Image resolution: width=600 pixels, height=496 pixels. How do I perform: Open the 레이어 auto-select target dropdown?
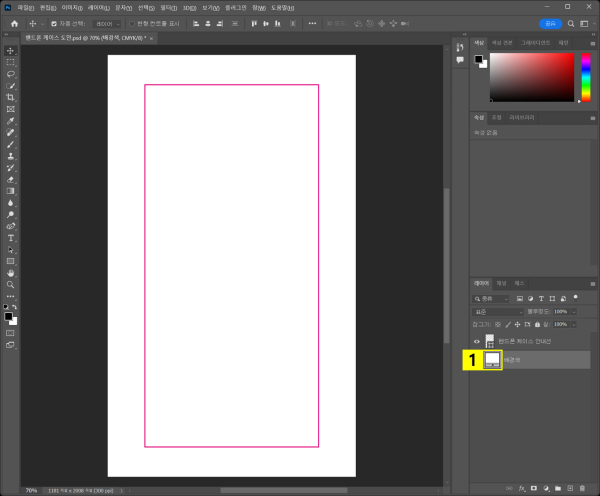tap(105, 23)
